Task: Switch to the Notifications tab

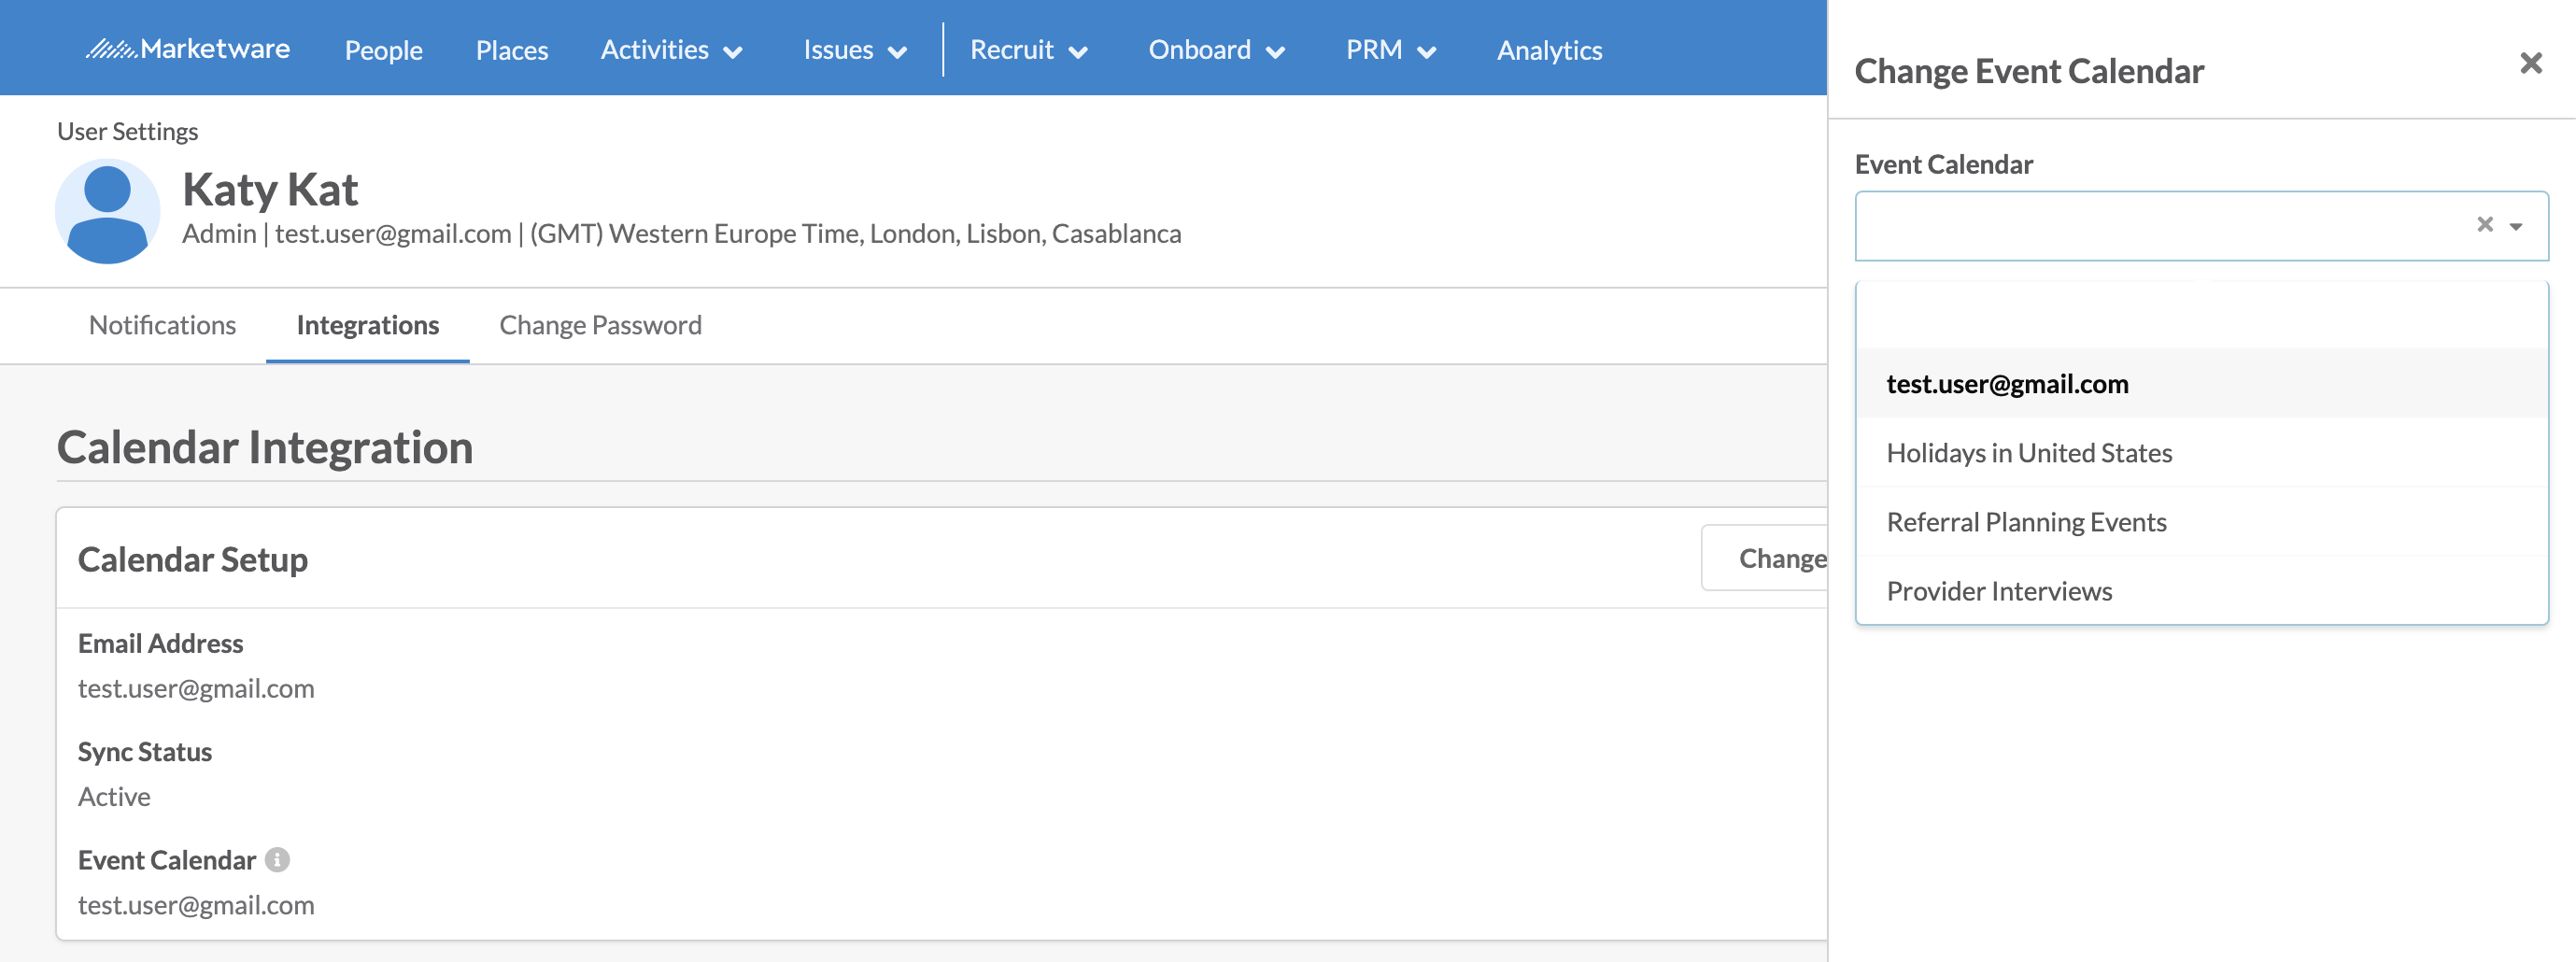Action: [162, 325]
